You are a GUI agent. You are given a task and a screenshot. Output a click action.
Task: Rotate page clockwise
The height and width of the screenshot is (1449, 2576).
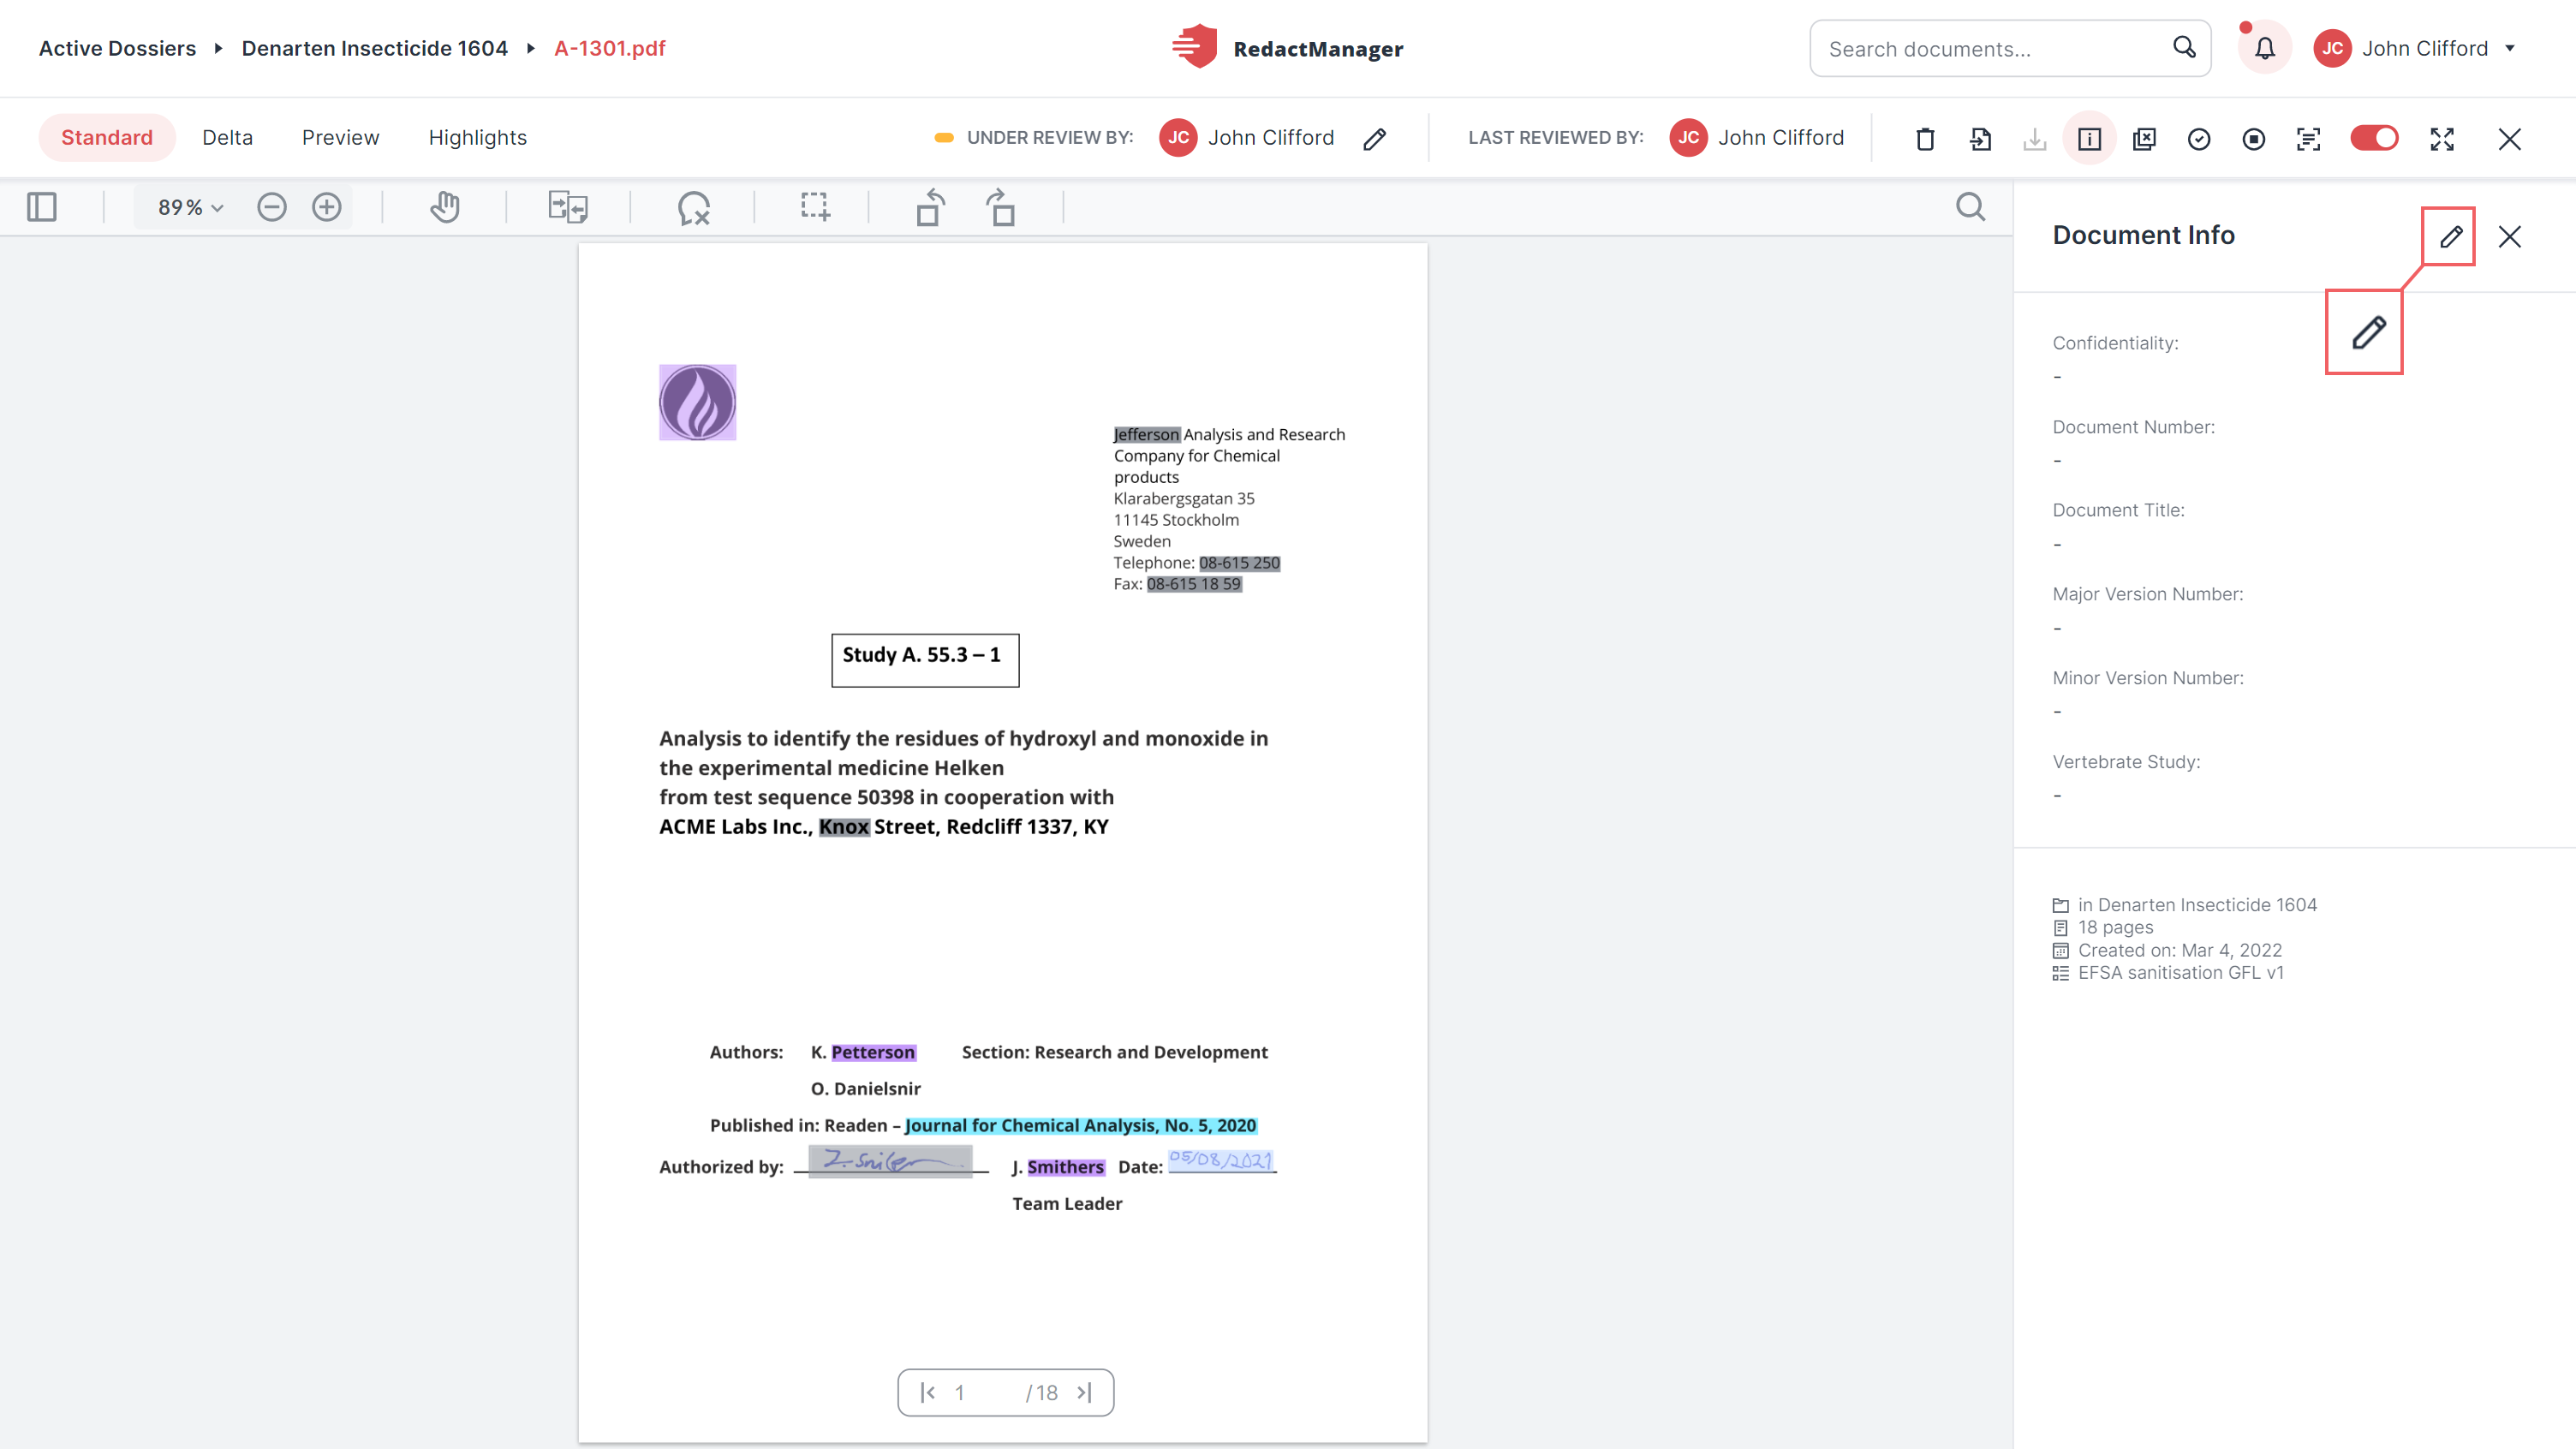point(1000,207)
